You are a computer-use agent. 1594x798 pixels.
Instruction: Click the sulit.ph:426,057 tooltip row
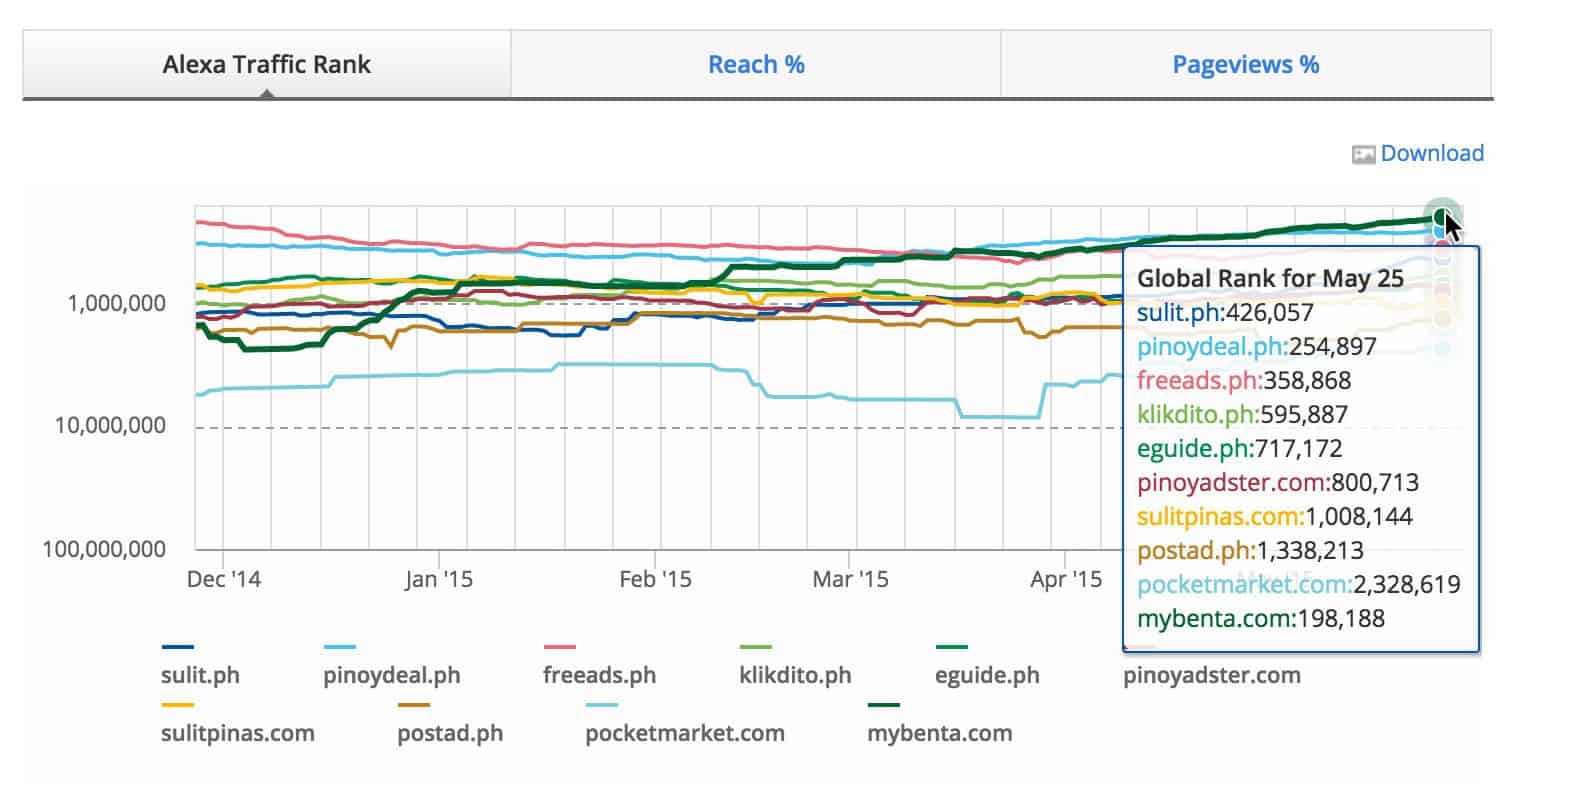(x=1225, y=313)
